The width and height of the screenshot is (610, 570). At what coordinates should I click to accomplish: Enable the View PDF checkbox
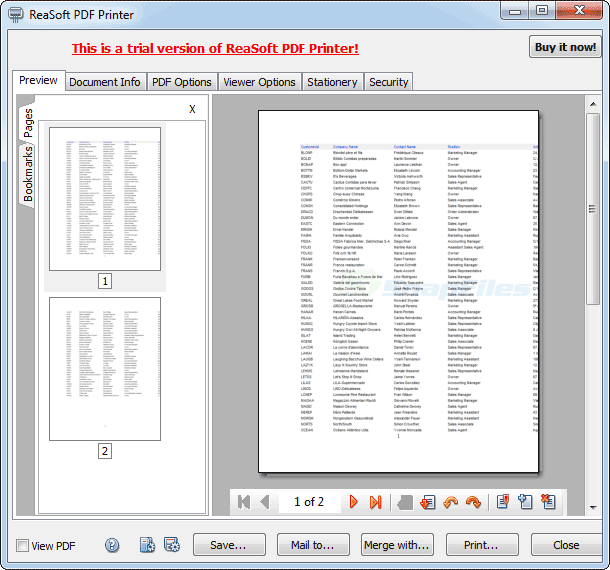23,545
